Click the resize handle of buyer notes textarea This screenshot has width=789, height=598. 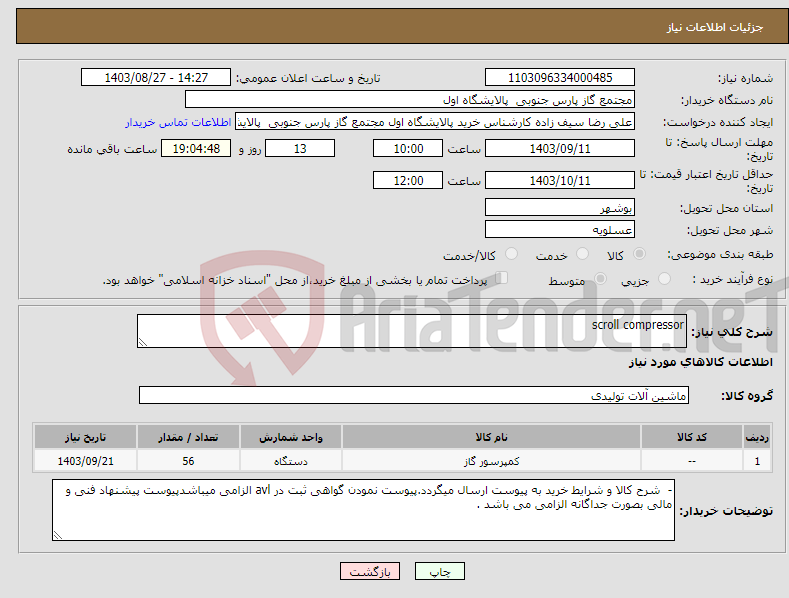(x=58, y=535)
